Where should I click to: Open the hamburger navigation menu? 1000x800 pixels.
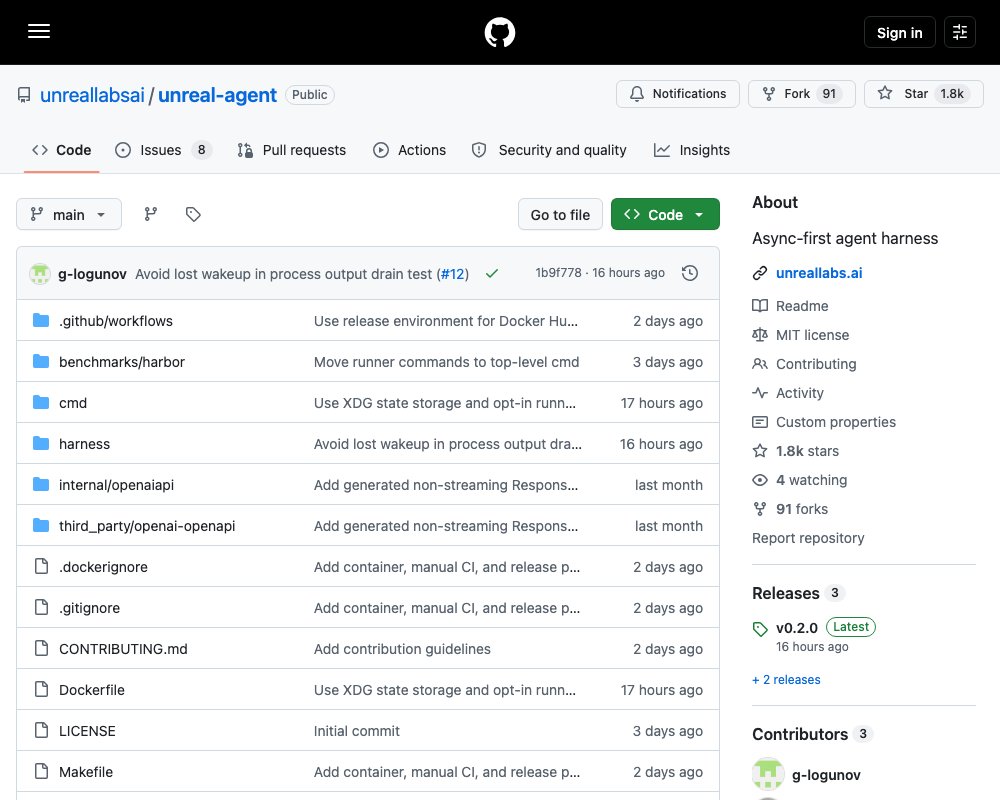point(39,31)
